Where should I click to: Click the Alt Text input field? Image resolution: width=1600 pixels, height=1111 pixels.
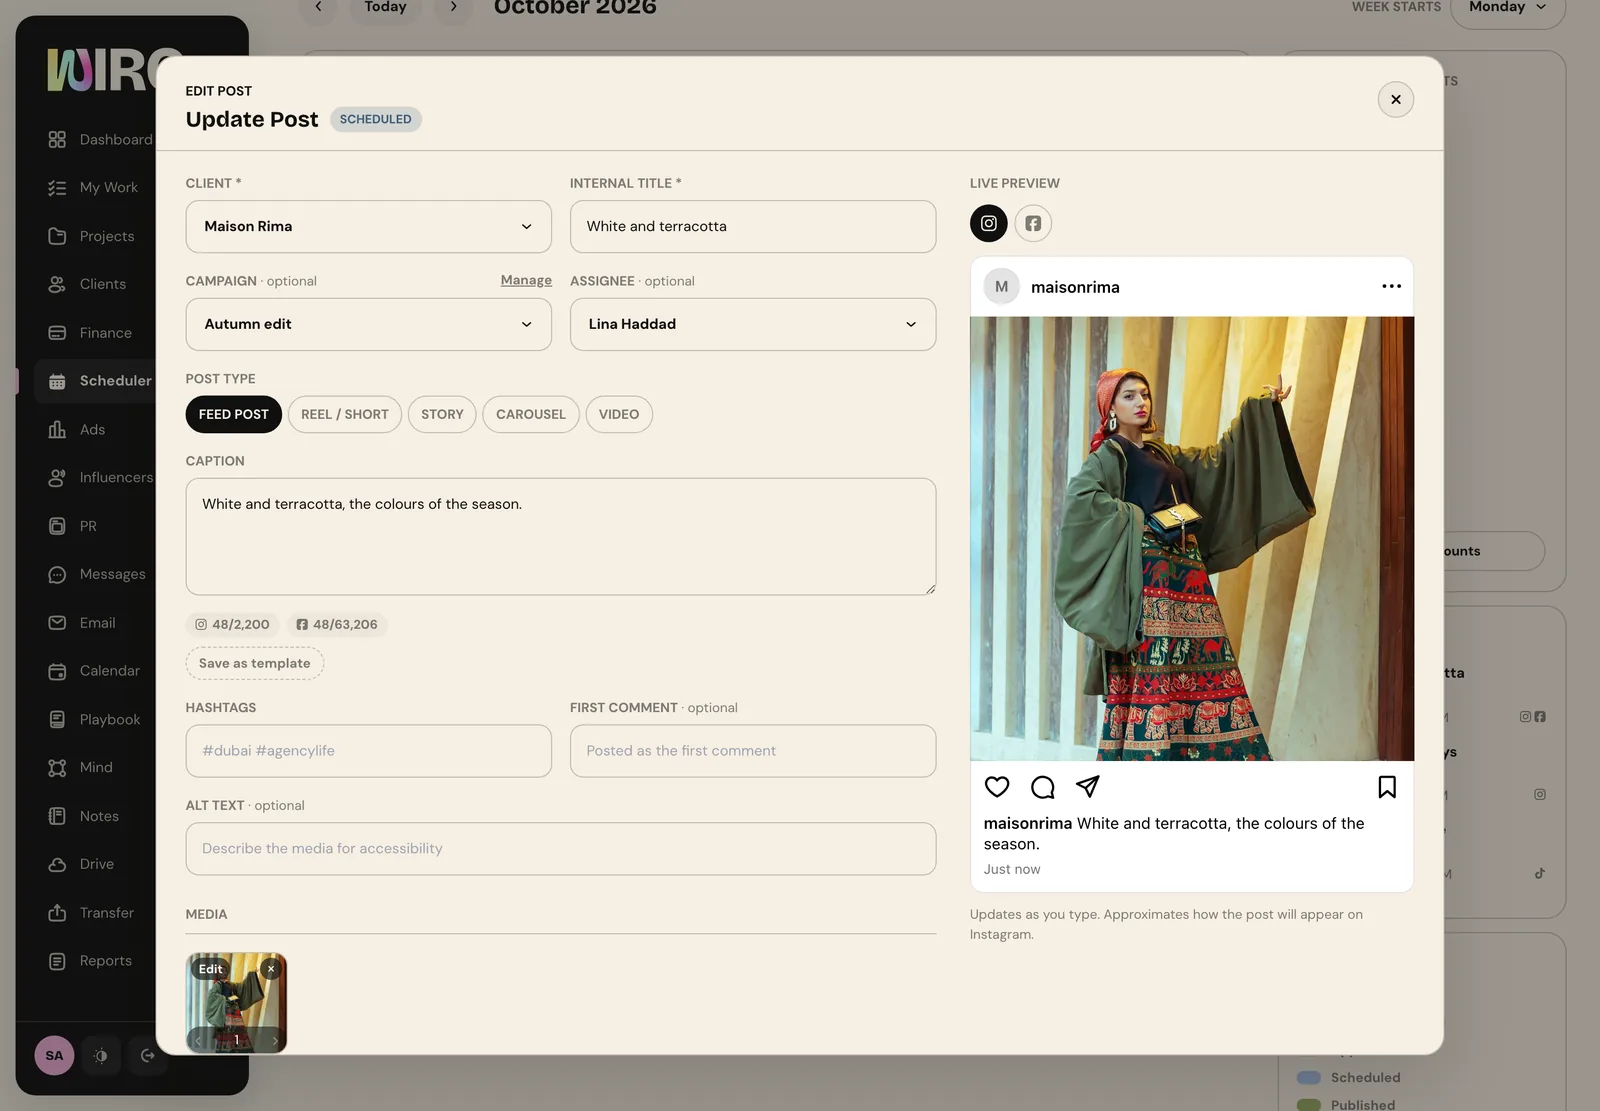(561, 849)
